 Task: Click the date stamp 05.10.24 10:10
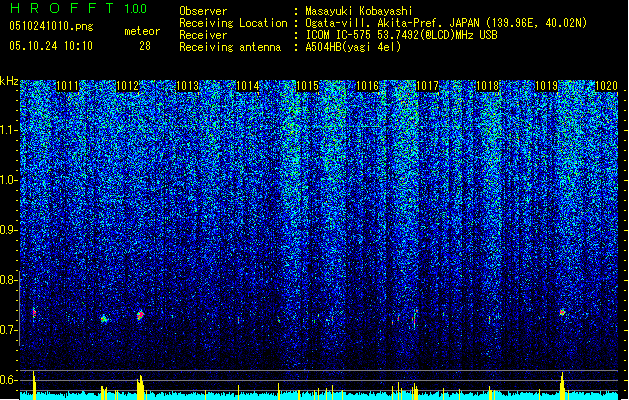tap(51, 46)
